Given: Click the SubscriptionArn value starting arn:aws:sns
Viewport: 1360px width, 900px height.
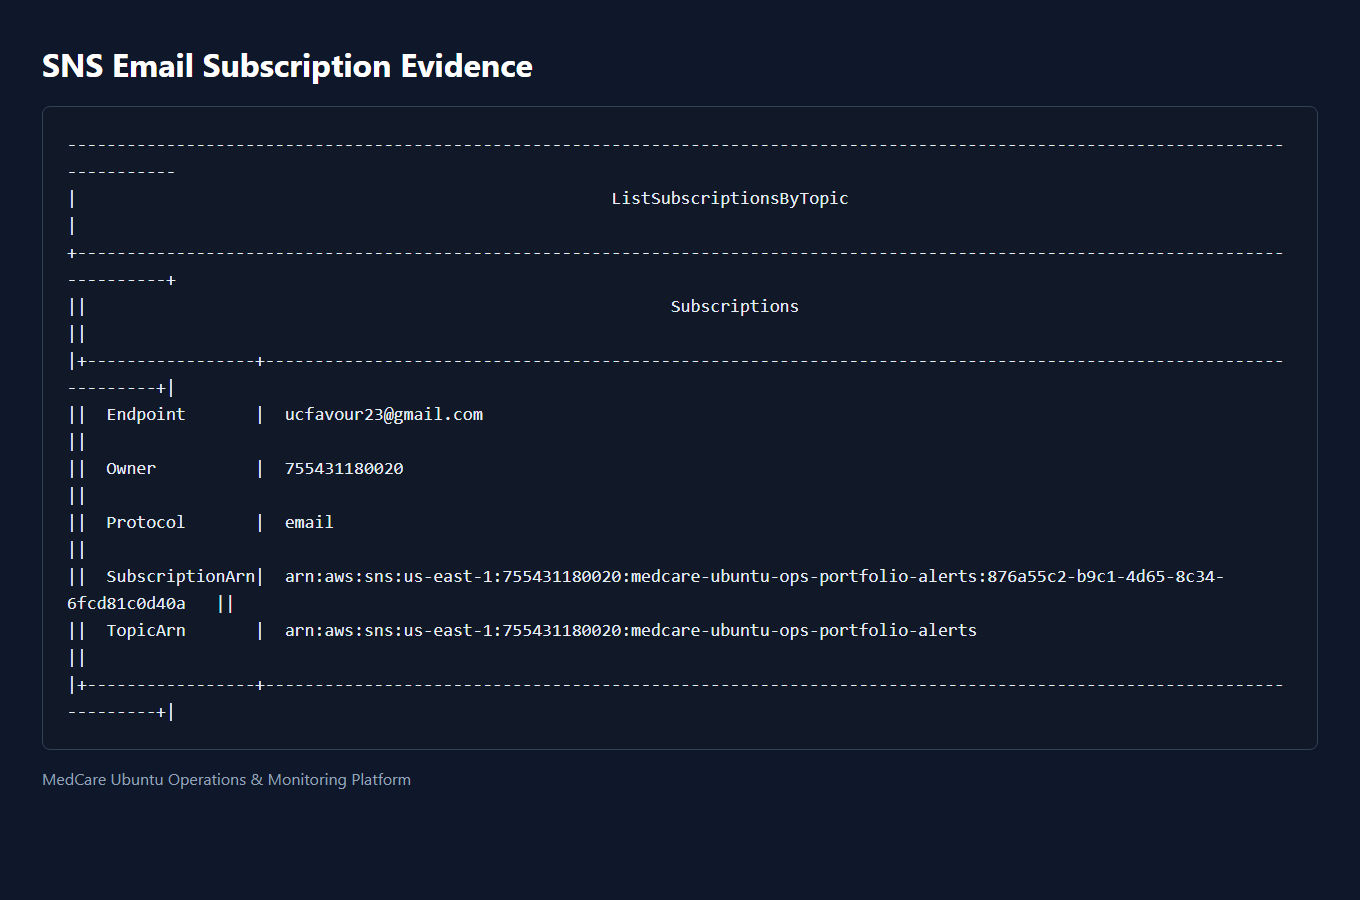Looking at the screenshot, I should coord(755,576).
